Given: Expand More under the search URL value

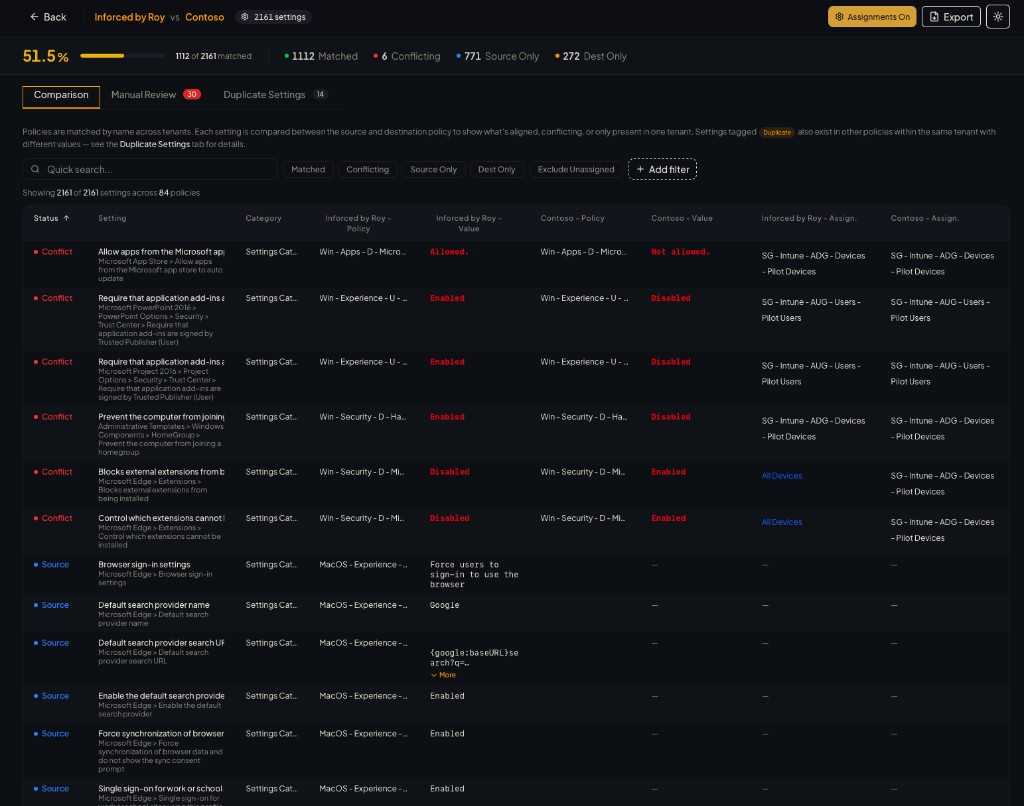Looking at the screenshot, I should 443,675.
